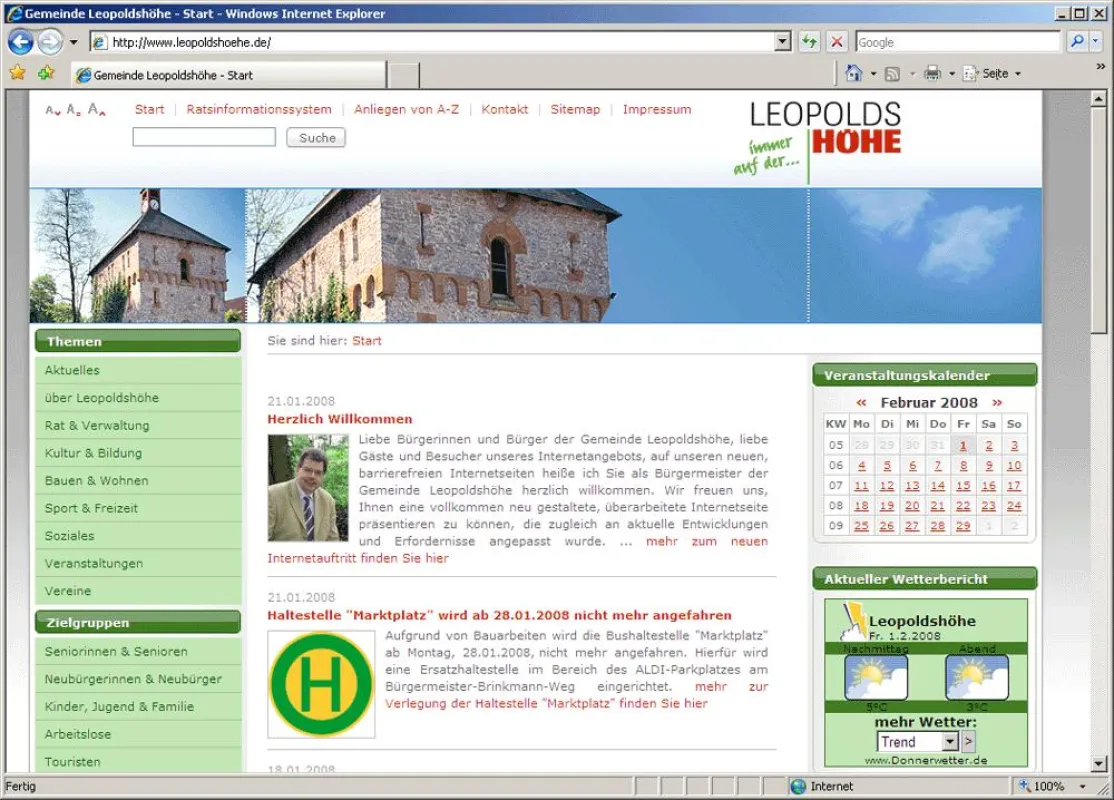Expand the toolbar overflow chevron
Image resolution: width=1114 pixels, height=800 pixels.
[x=1101, y=66]
